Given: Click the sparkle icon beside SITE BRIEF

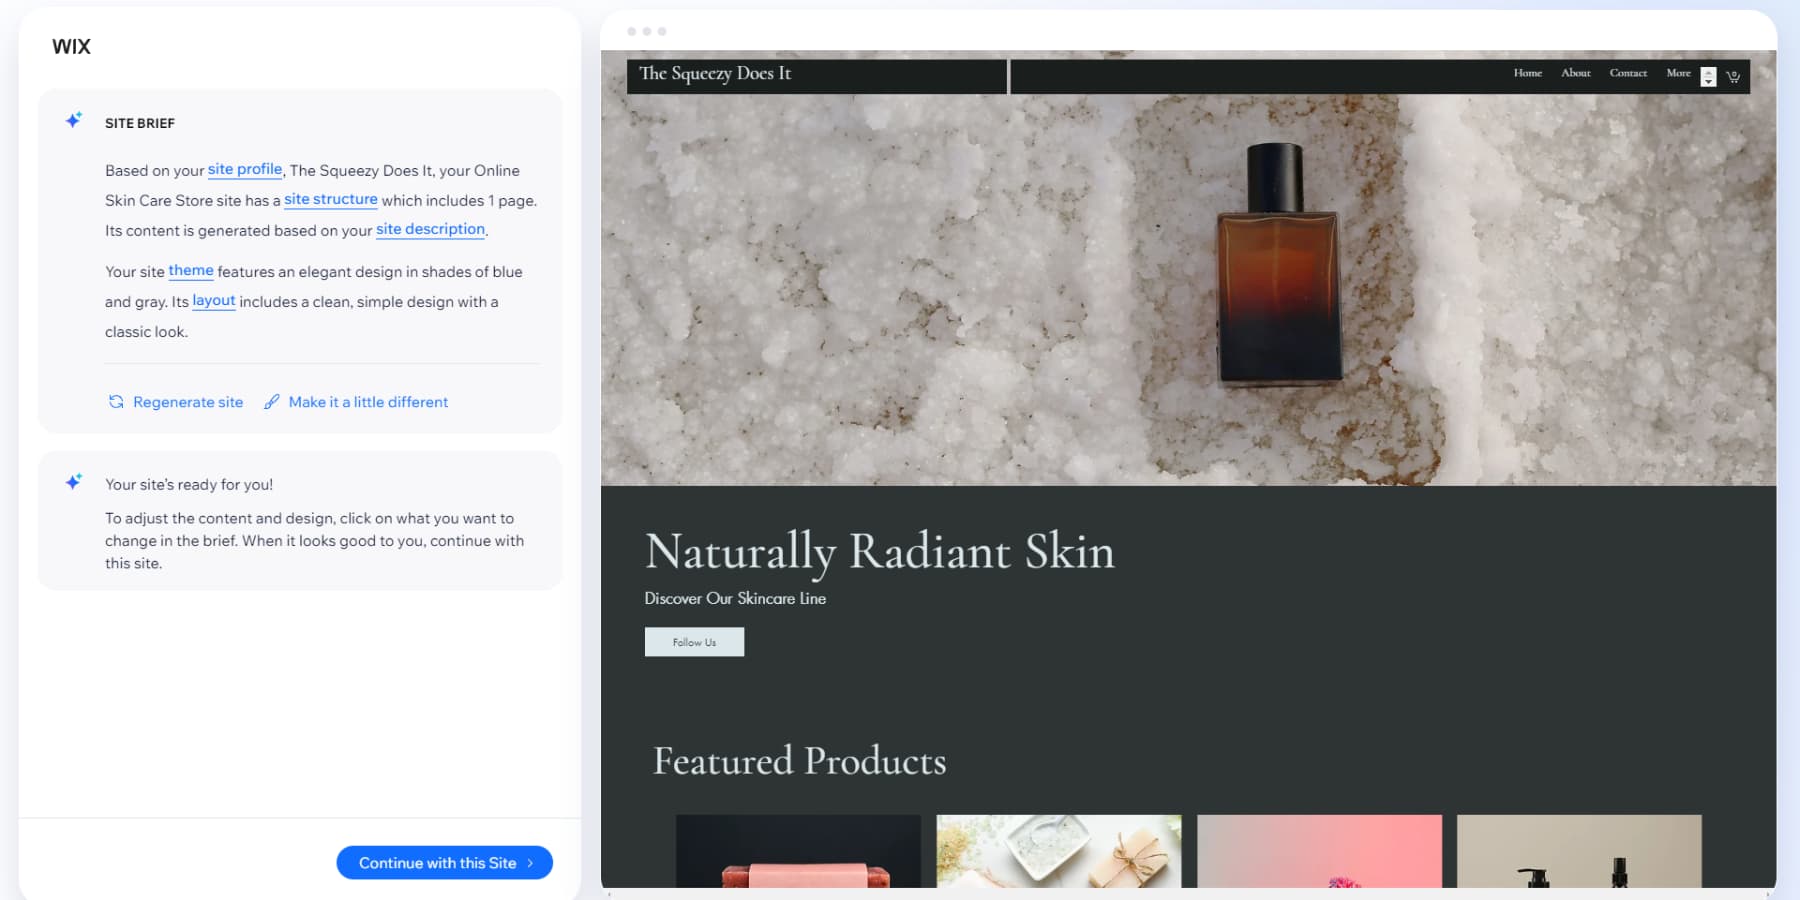Looking at the screenshot, I should pyautogui.click(x=72, y=119).
